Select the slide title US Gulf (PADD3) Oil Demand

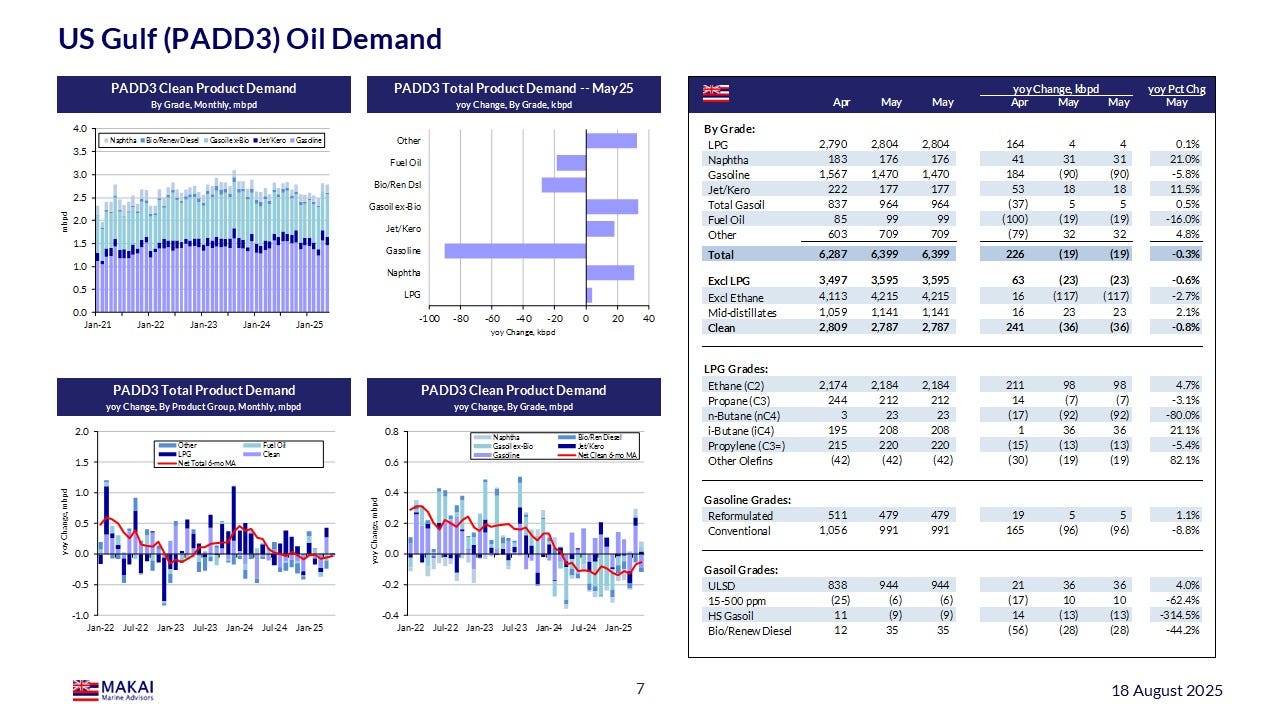(x=250, y=38)
